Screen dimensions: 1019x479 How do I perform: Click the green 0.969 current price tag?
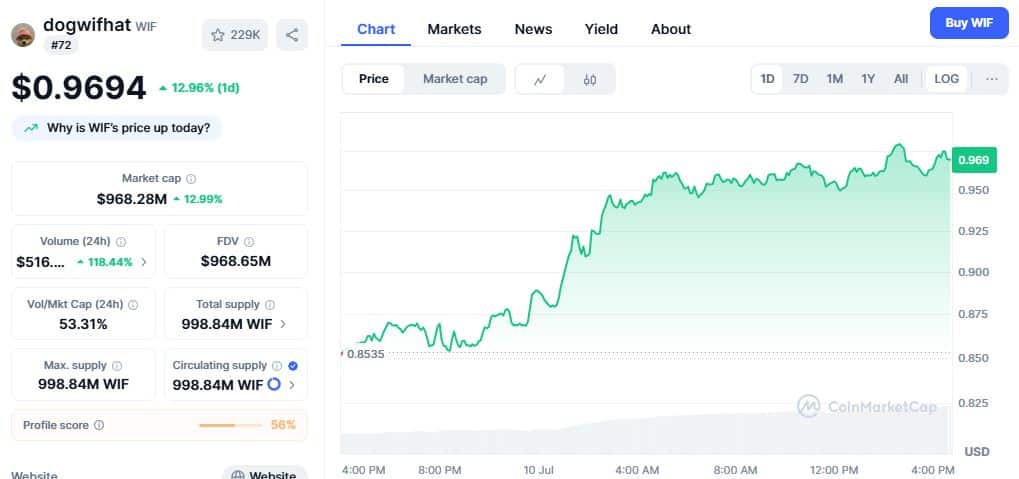[974, 160]
